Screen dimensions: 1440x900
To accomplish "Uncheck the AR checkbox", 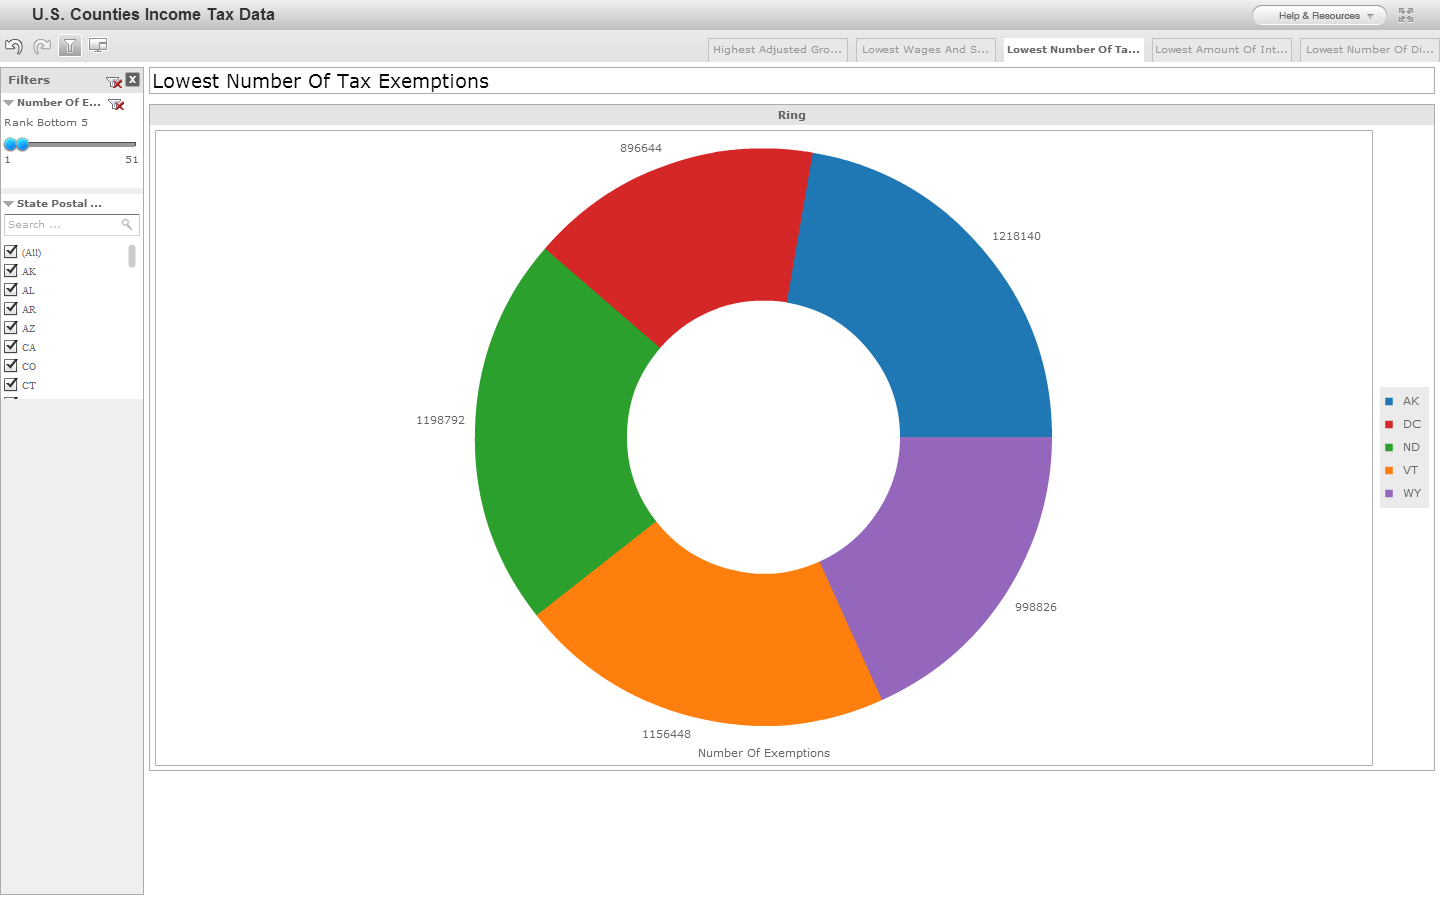I will click(11, 309).
